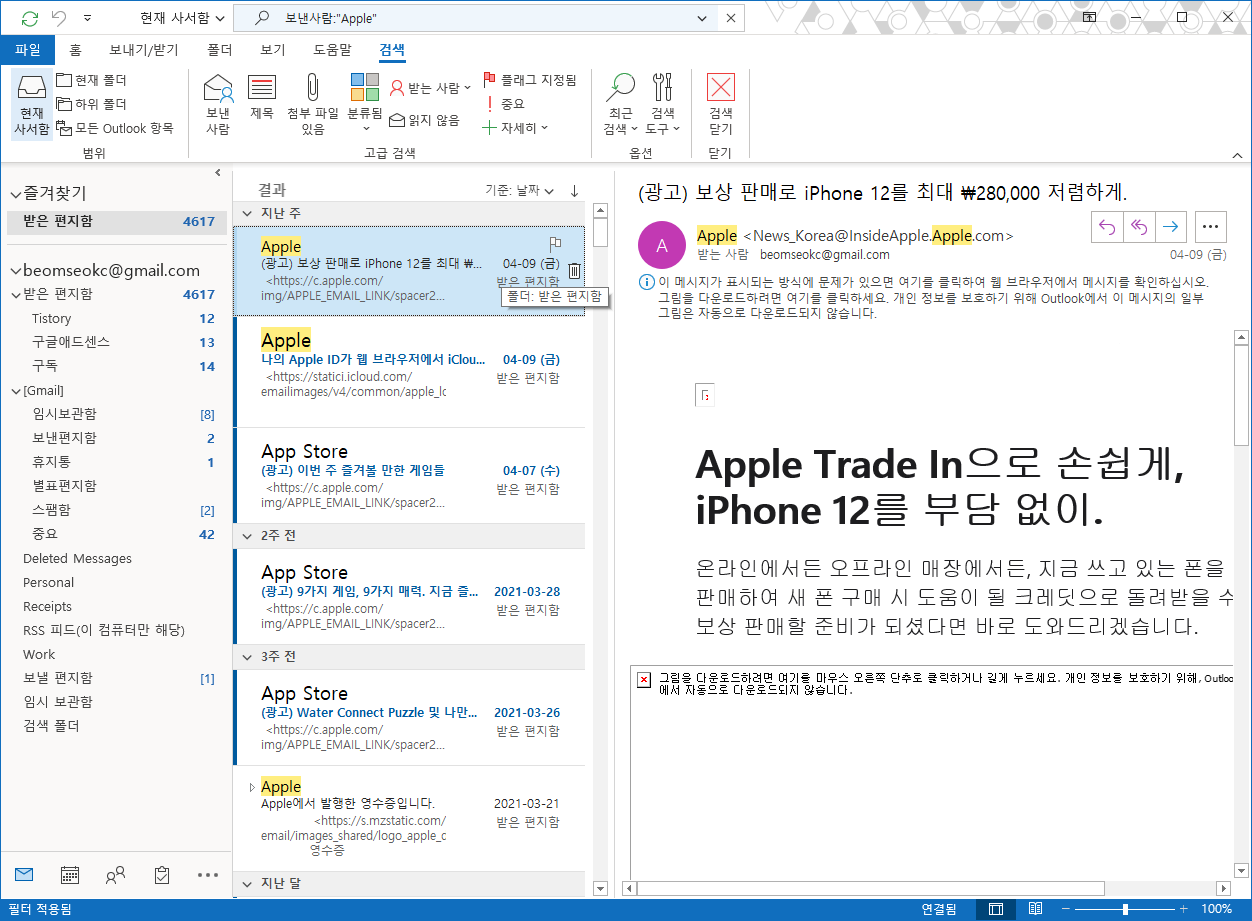Click the 검색 닫기 red X icon
1252x921 pixels.
coord(720,105)
